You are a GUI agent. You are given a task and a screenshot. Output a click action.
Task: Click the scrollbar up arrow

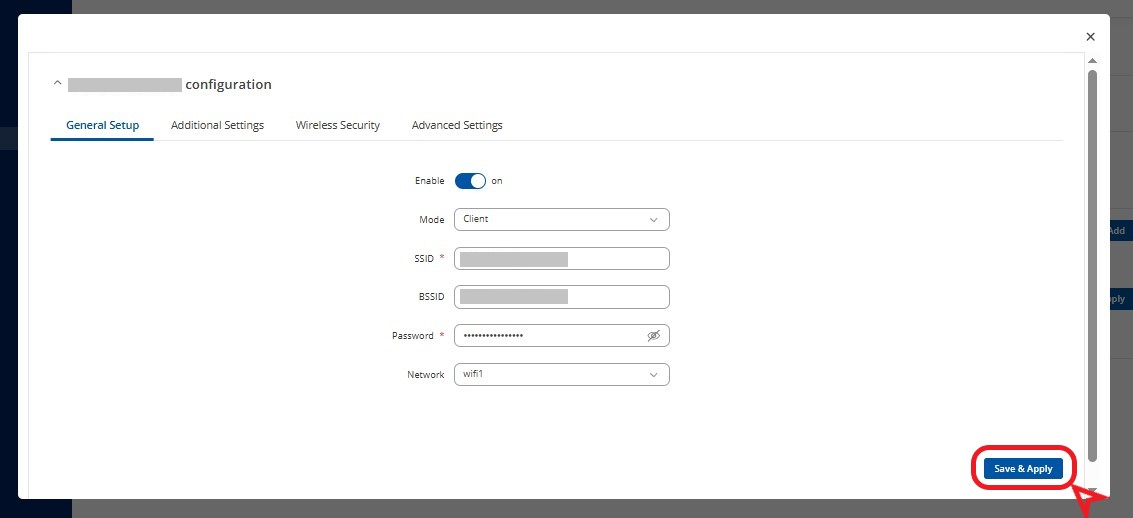[x=1093, y=62]
